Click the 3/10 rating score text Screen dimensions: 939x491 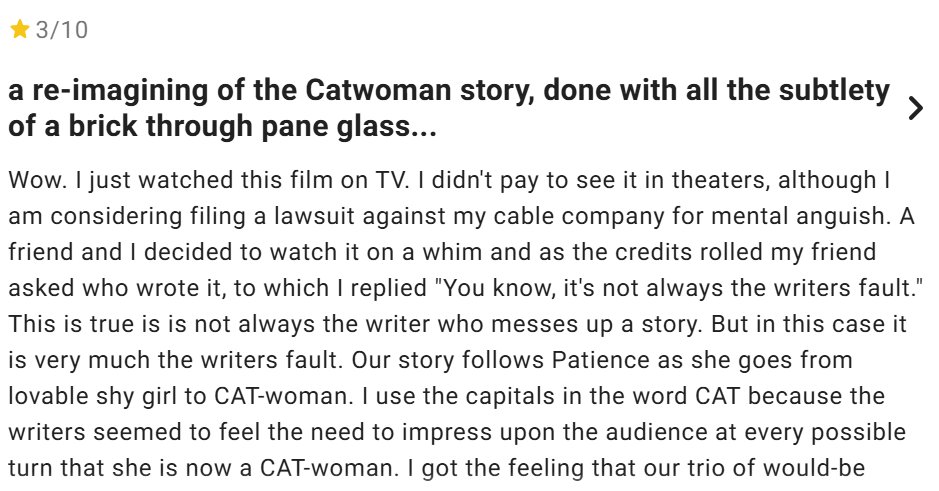tap(62, 31)
